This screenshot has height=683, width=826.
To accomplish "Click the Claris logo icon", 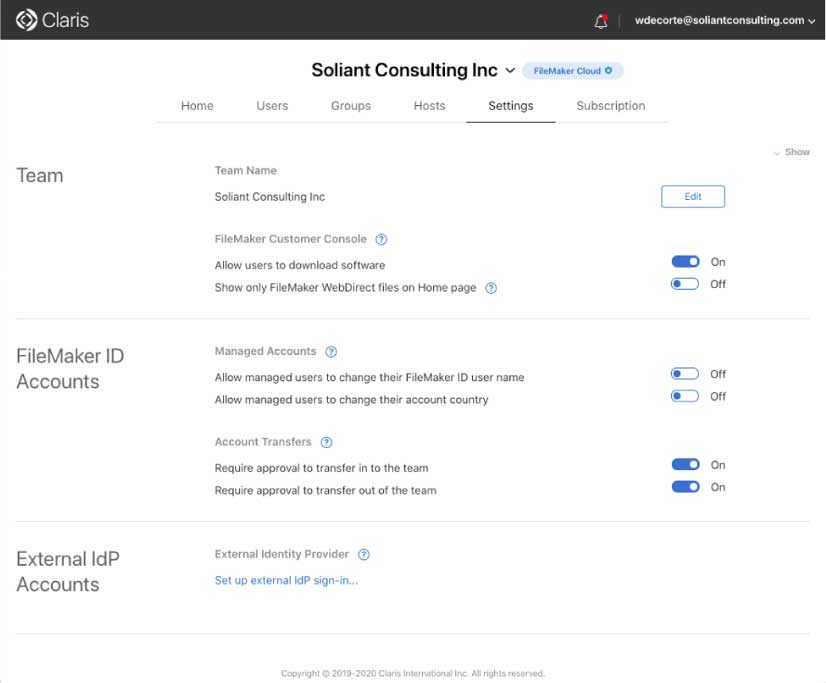I will click(x=26, y=20).
